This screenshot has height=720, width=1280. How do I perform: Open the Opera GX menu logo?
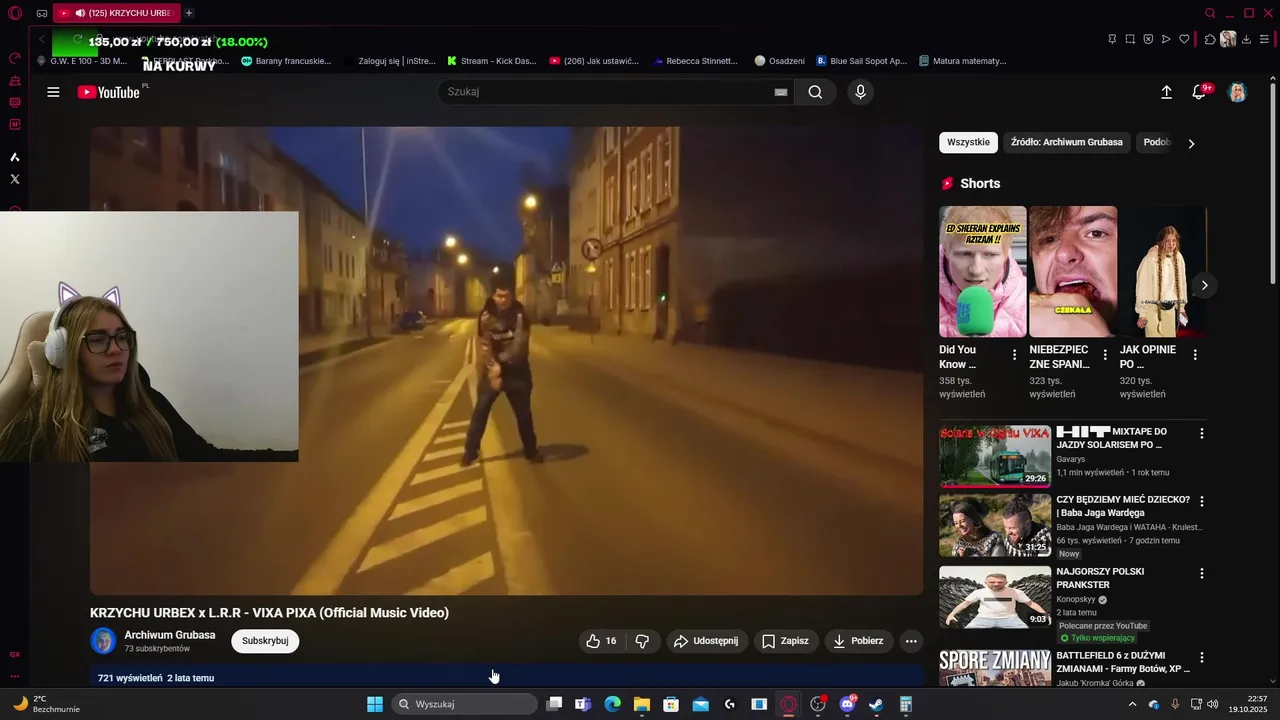pyautogui.click(x=14, y=13)
